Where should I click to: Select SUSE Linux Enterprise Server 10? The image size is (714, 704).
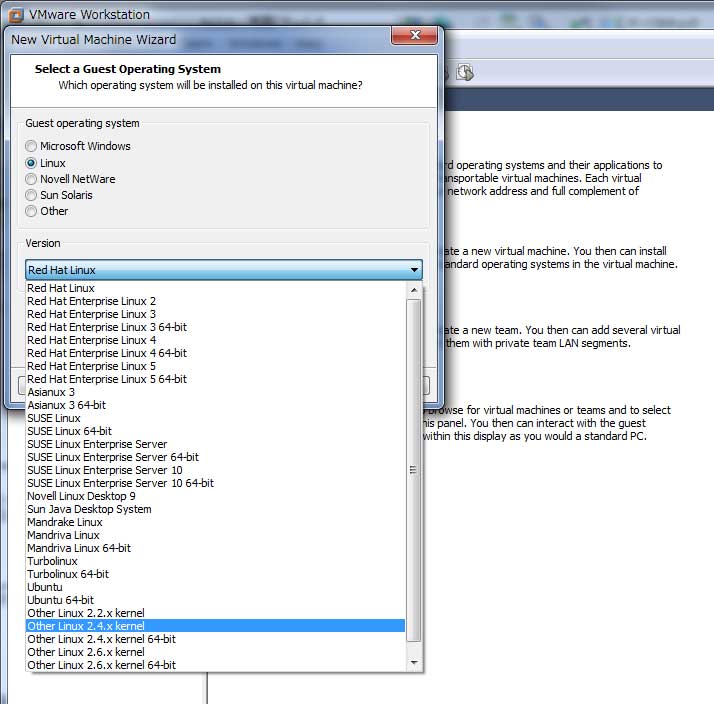[215, 469]
